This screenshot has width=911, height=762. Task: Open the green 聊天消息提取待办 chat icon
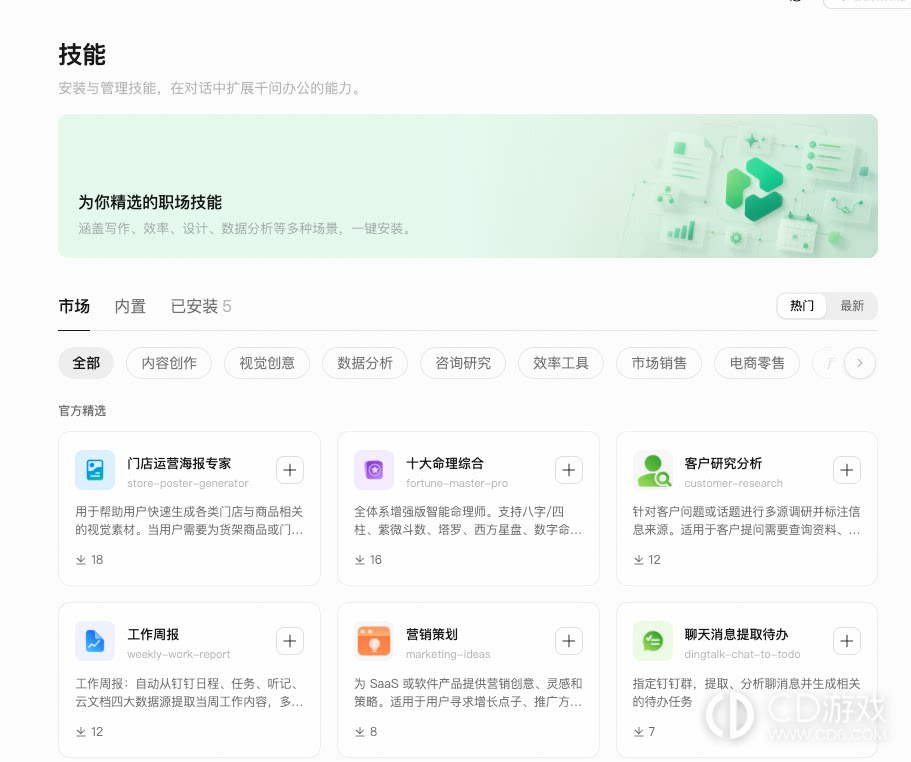click(652, 641)
